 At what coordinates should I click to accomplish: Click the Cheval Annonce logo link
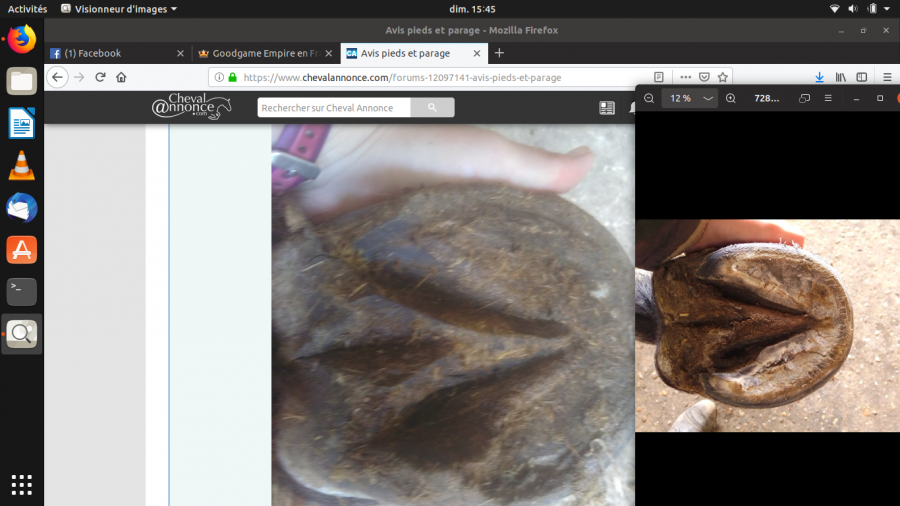[191, 107]
